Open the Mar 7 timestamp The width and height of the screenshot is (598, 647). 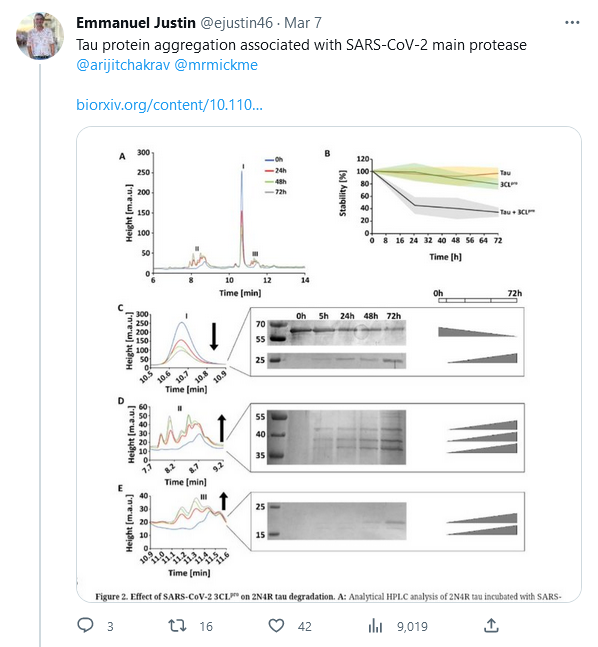coord(303,23)
